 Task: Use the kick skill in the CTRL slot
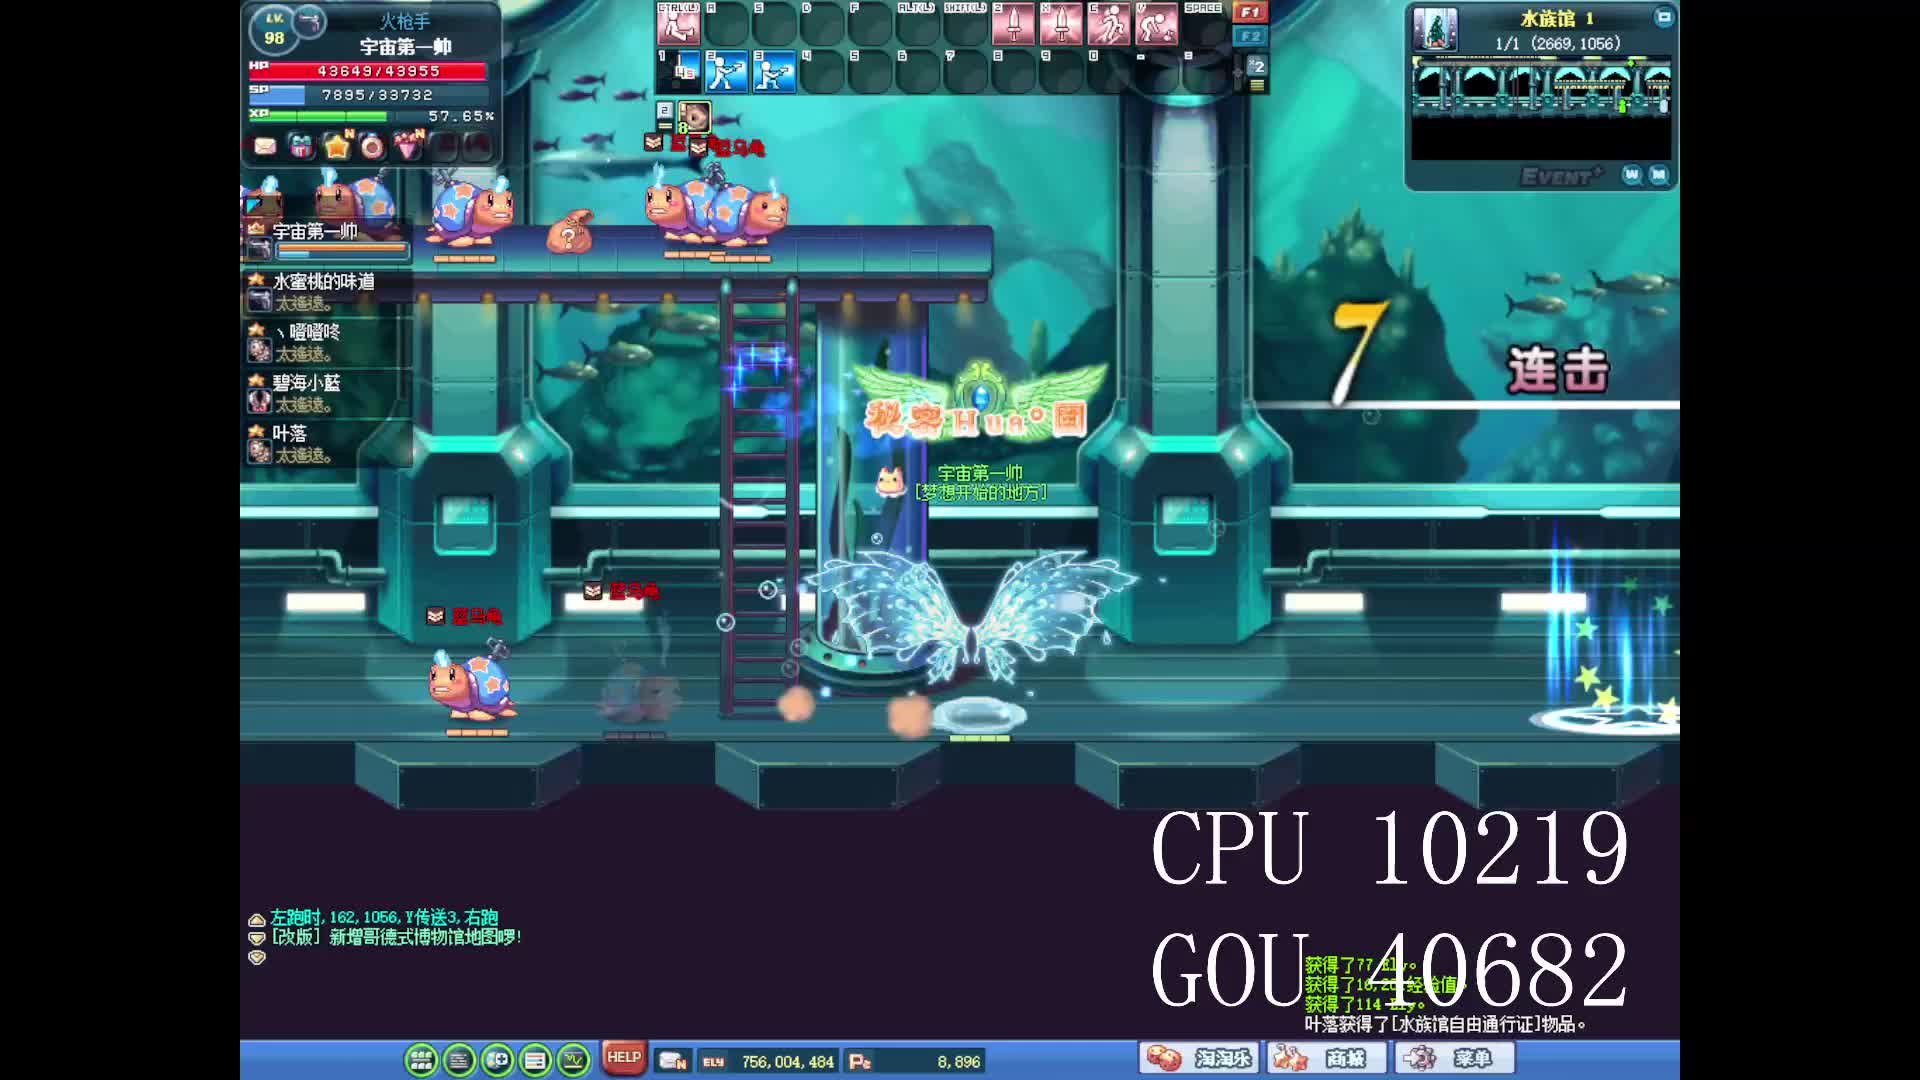coord(678,24)
